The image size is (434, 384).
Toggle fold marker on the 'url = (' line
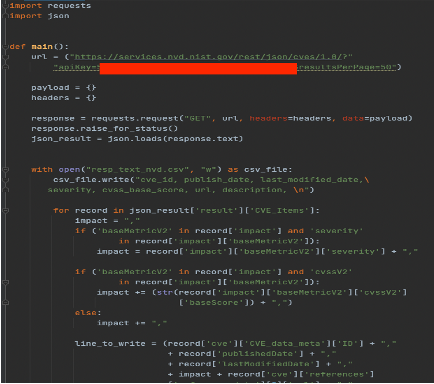5,57
